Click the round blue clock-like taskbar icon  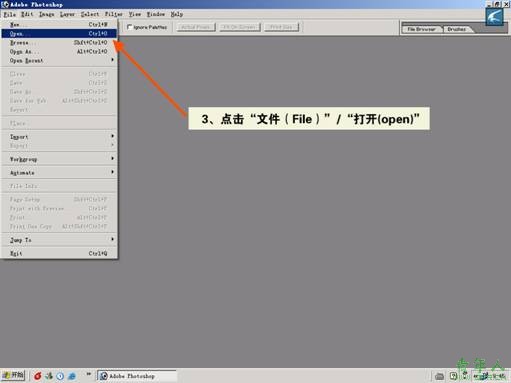[60, 376]
